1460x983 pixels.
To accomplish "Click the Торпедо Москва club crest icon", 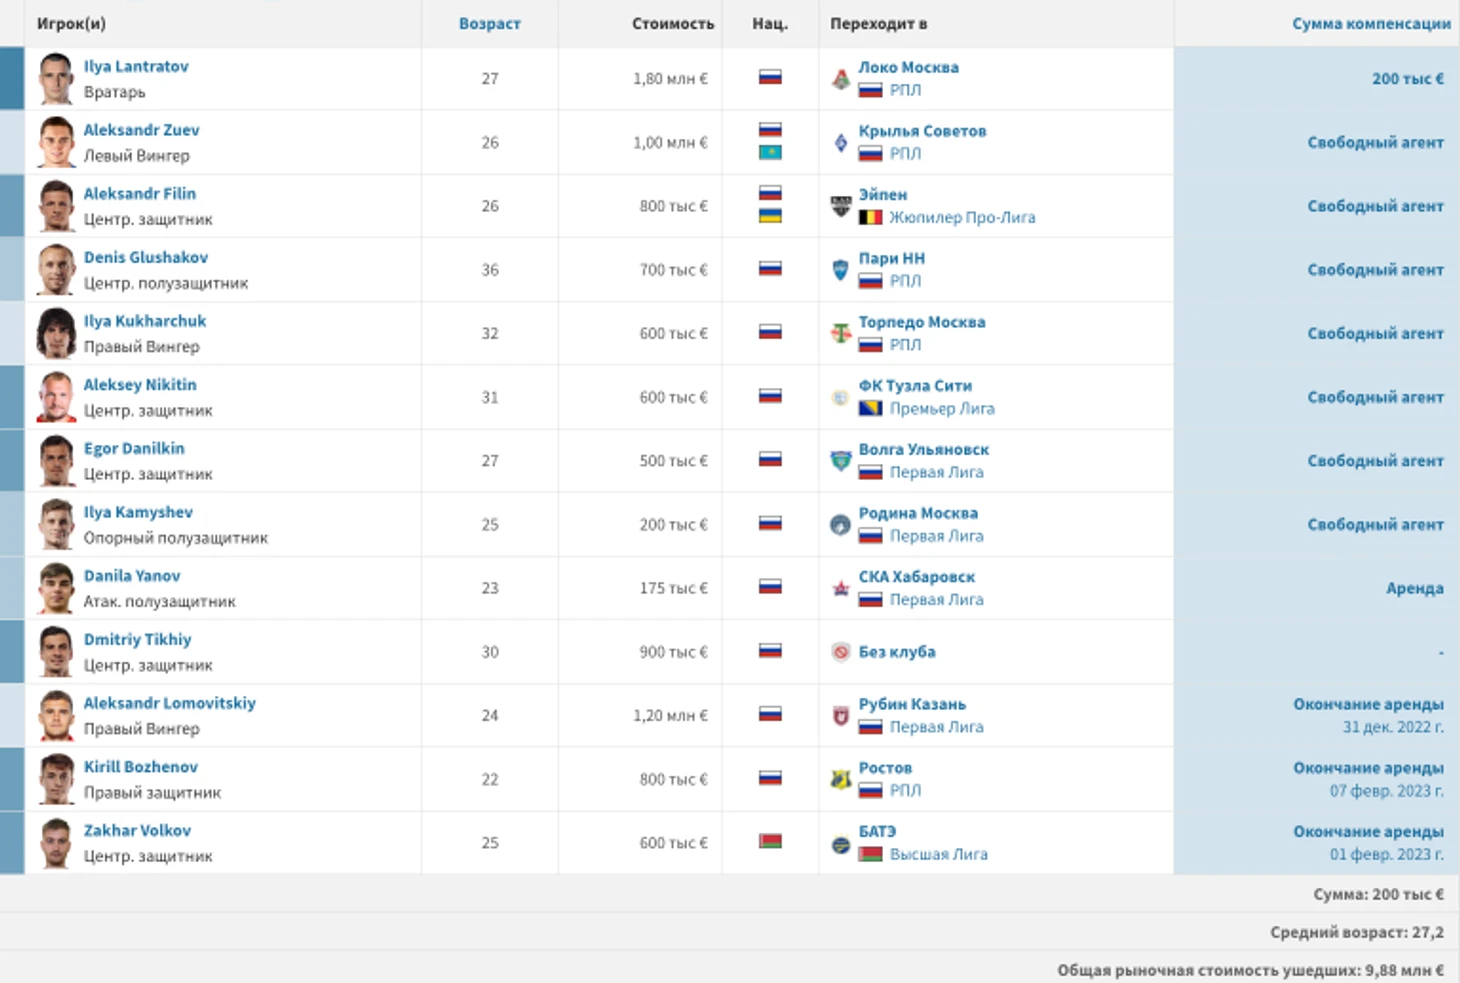I will [841, 334].
